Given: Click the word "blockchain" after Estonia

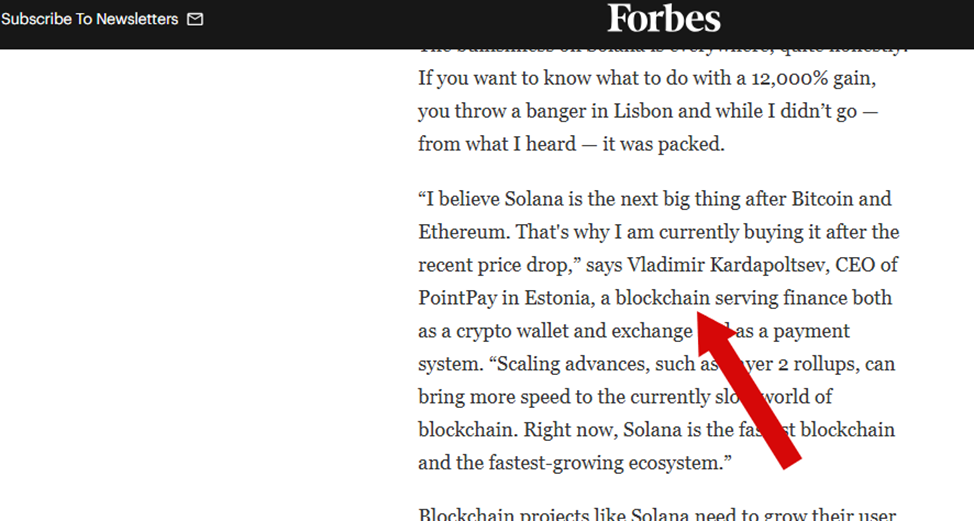Looking at the screenshot, I should [x=662, y=298].
